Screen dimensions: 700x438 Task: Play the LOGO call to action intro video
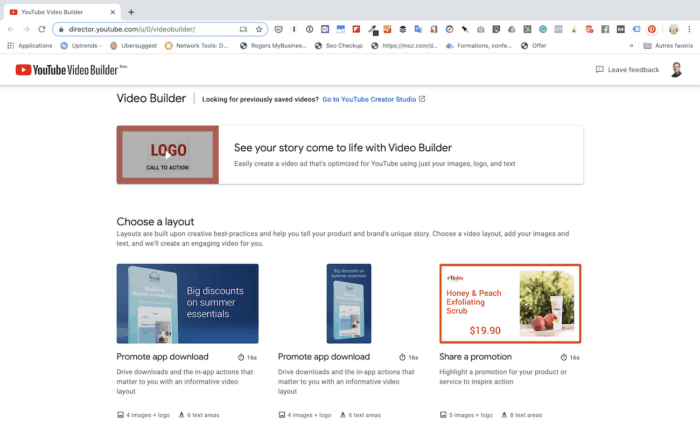pyautogui.click(x=168, y=155)
